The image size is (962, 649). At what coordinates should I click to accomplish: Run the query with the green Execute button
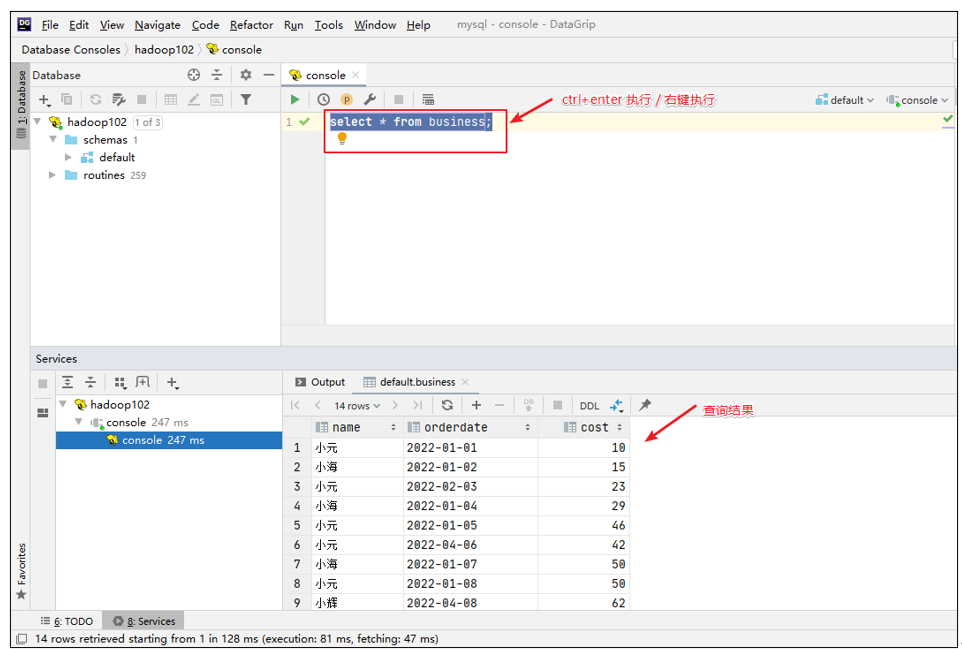pyautogui.click(x=295, y=99)
